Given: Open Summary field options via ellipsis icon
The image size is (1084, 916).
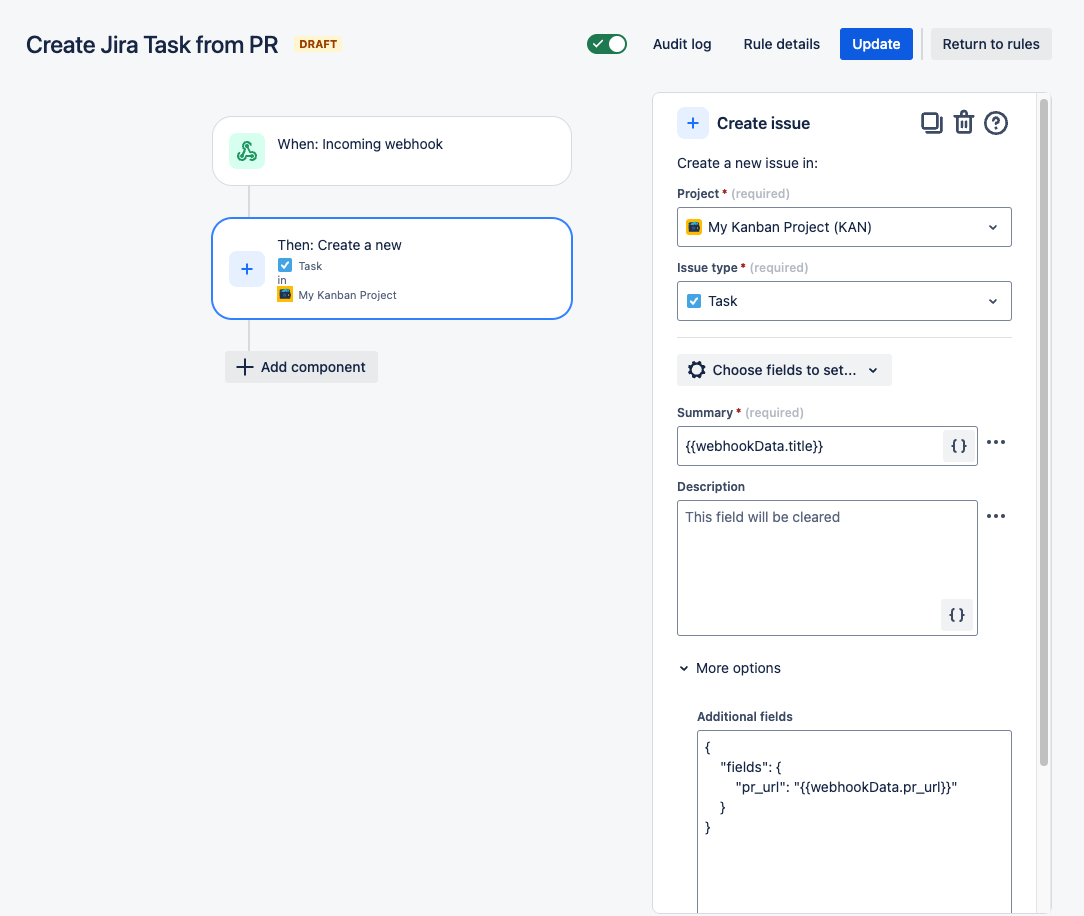Looking at the screenshot, I should pos(996,442).
